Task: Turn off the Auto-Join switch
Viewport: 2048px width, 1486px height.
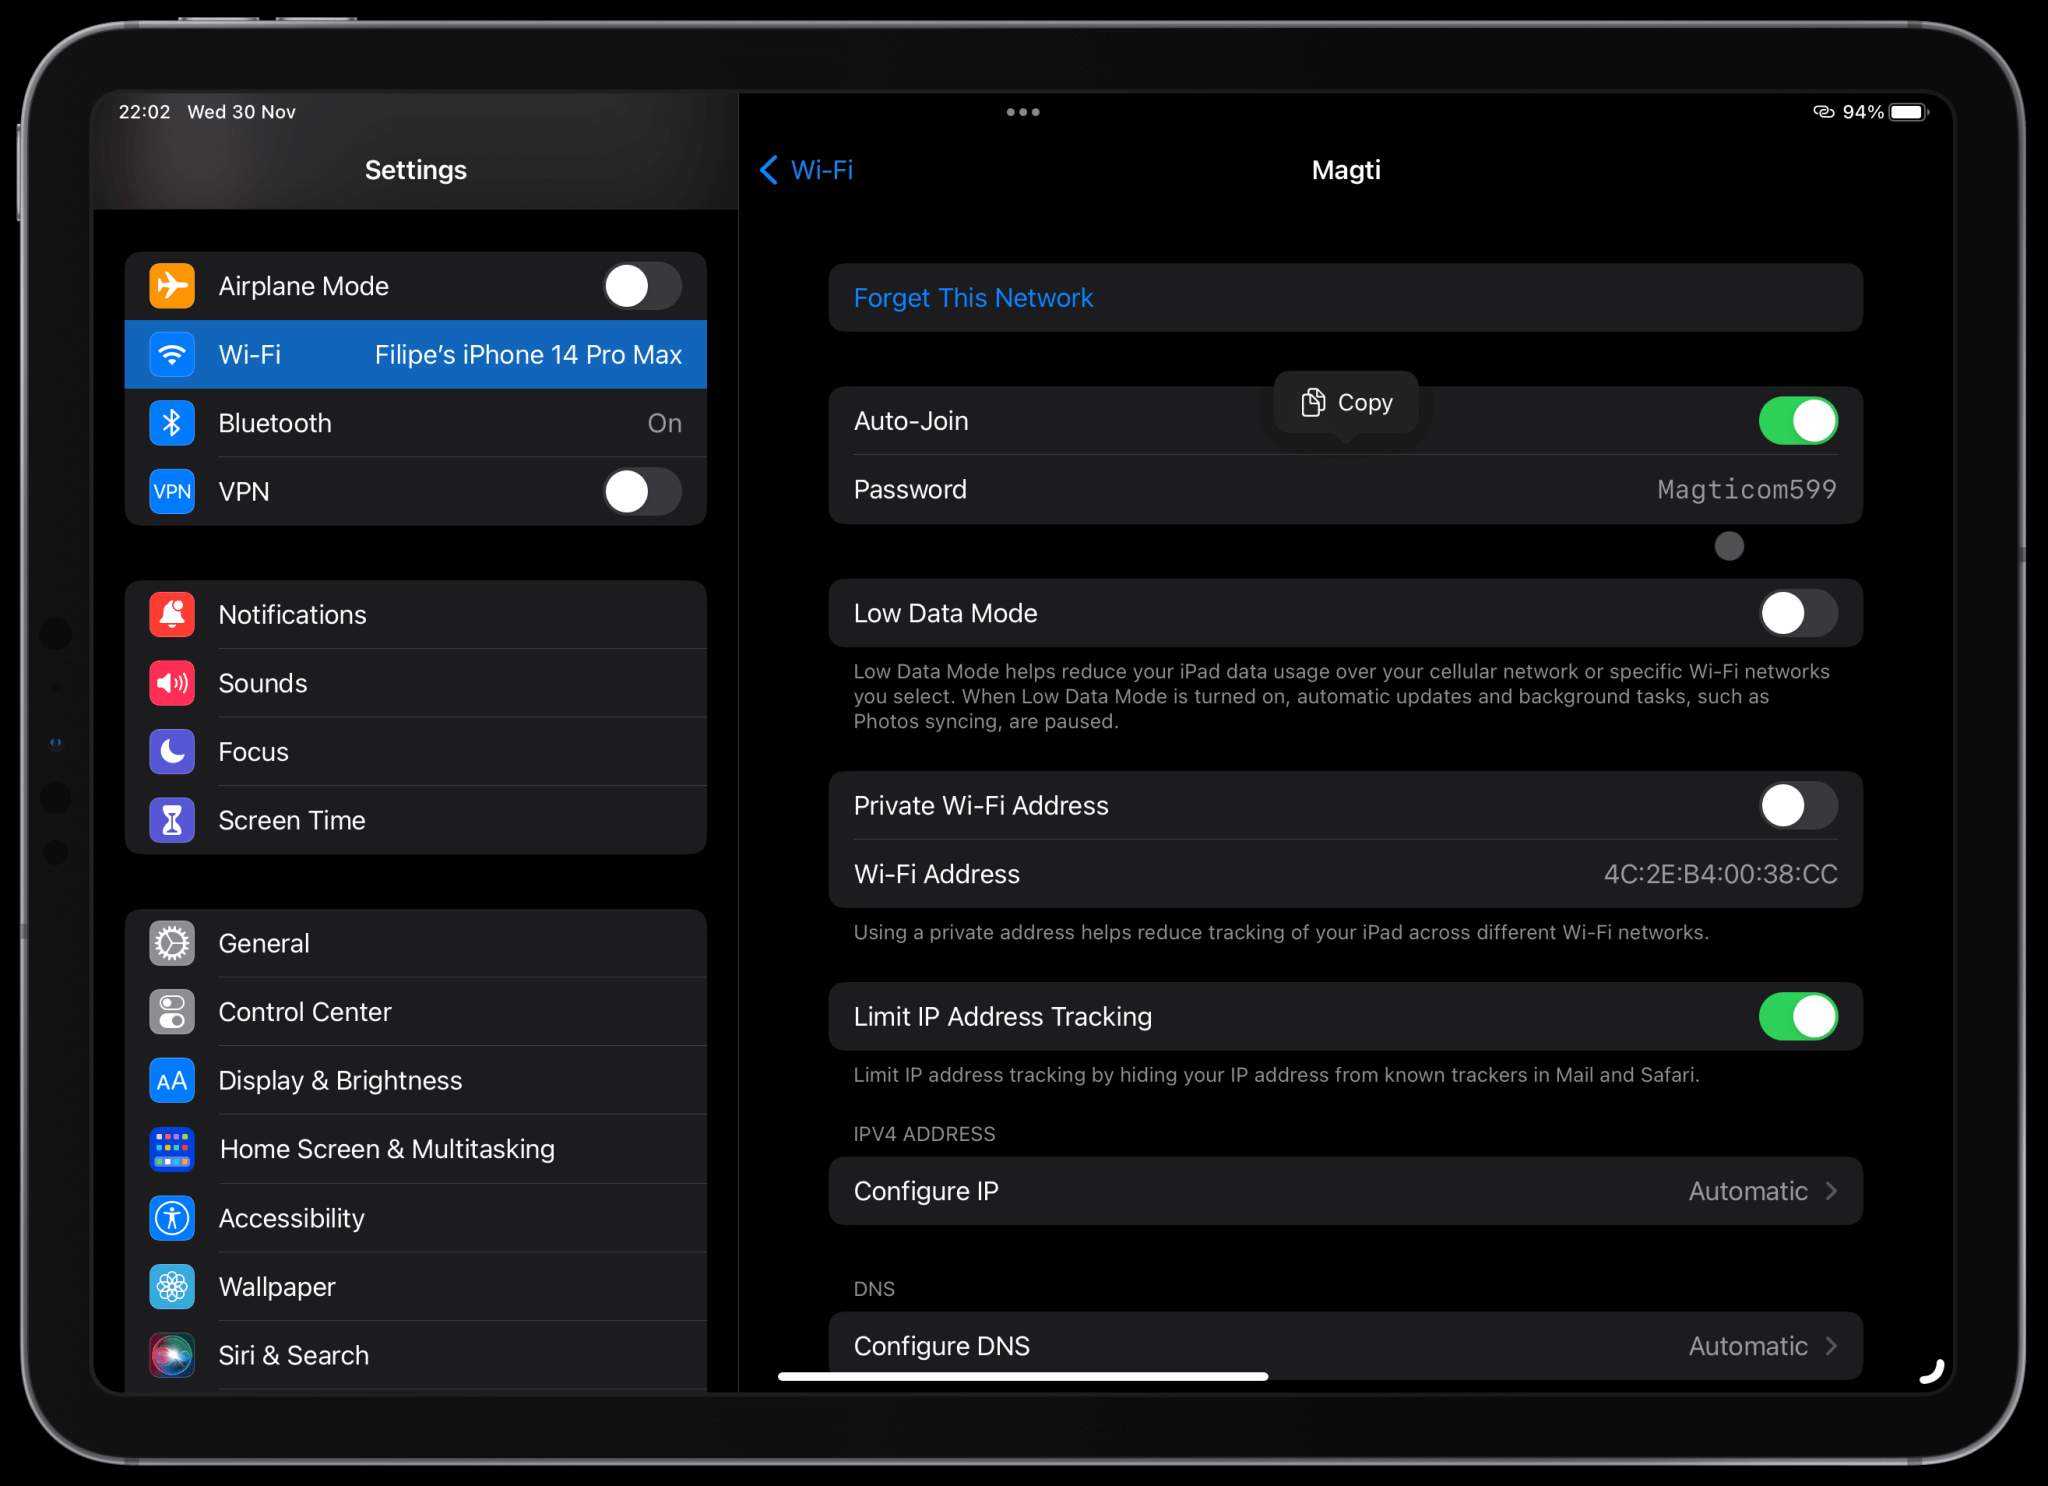Action: point(1797,421)
